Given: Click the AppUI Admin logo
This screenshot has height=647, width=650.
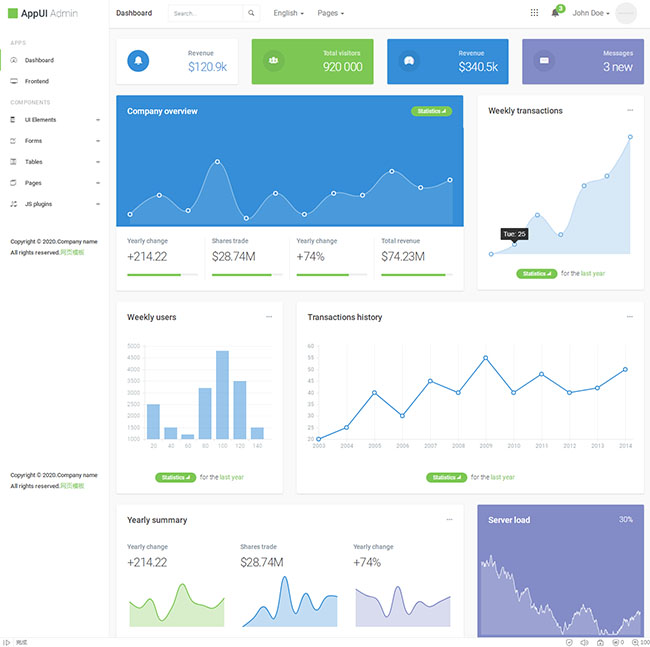Looking at the screenshot, I should 49,13.
